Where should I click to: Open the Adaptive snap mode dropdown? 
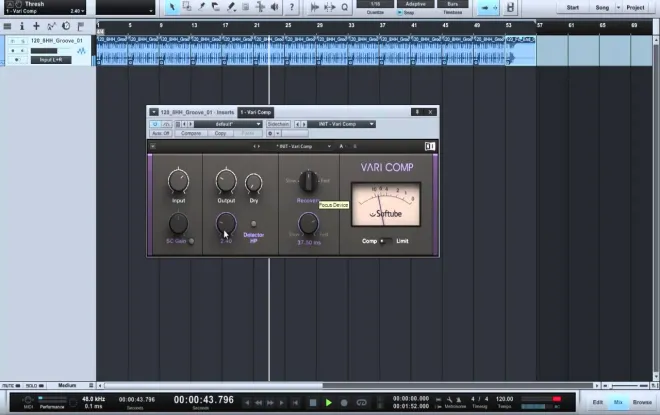click(415, 4)
